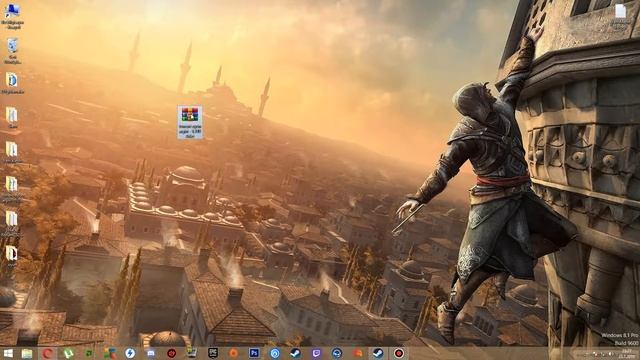Open the Windows Start button
The width and height of the screenshot is (640, 360).
7,353
